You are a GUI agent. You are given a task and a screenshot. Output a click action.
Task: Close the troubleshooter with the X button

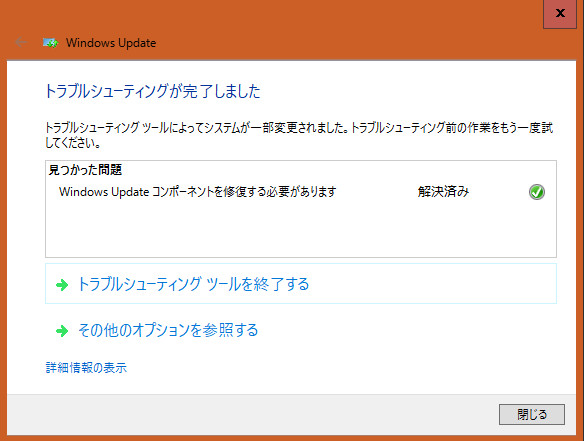pos(560,13)
